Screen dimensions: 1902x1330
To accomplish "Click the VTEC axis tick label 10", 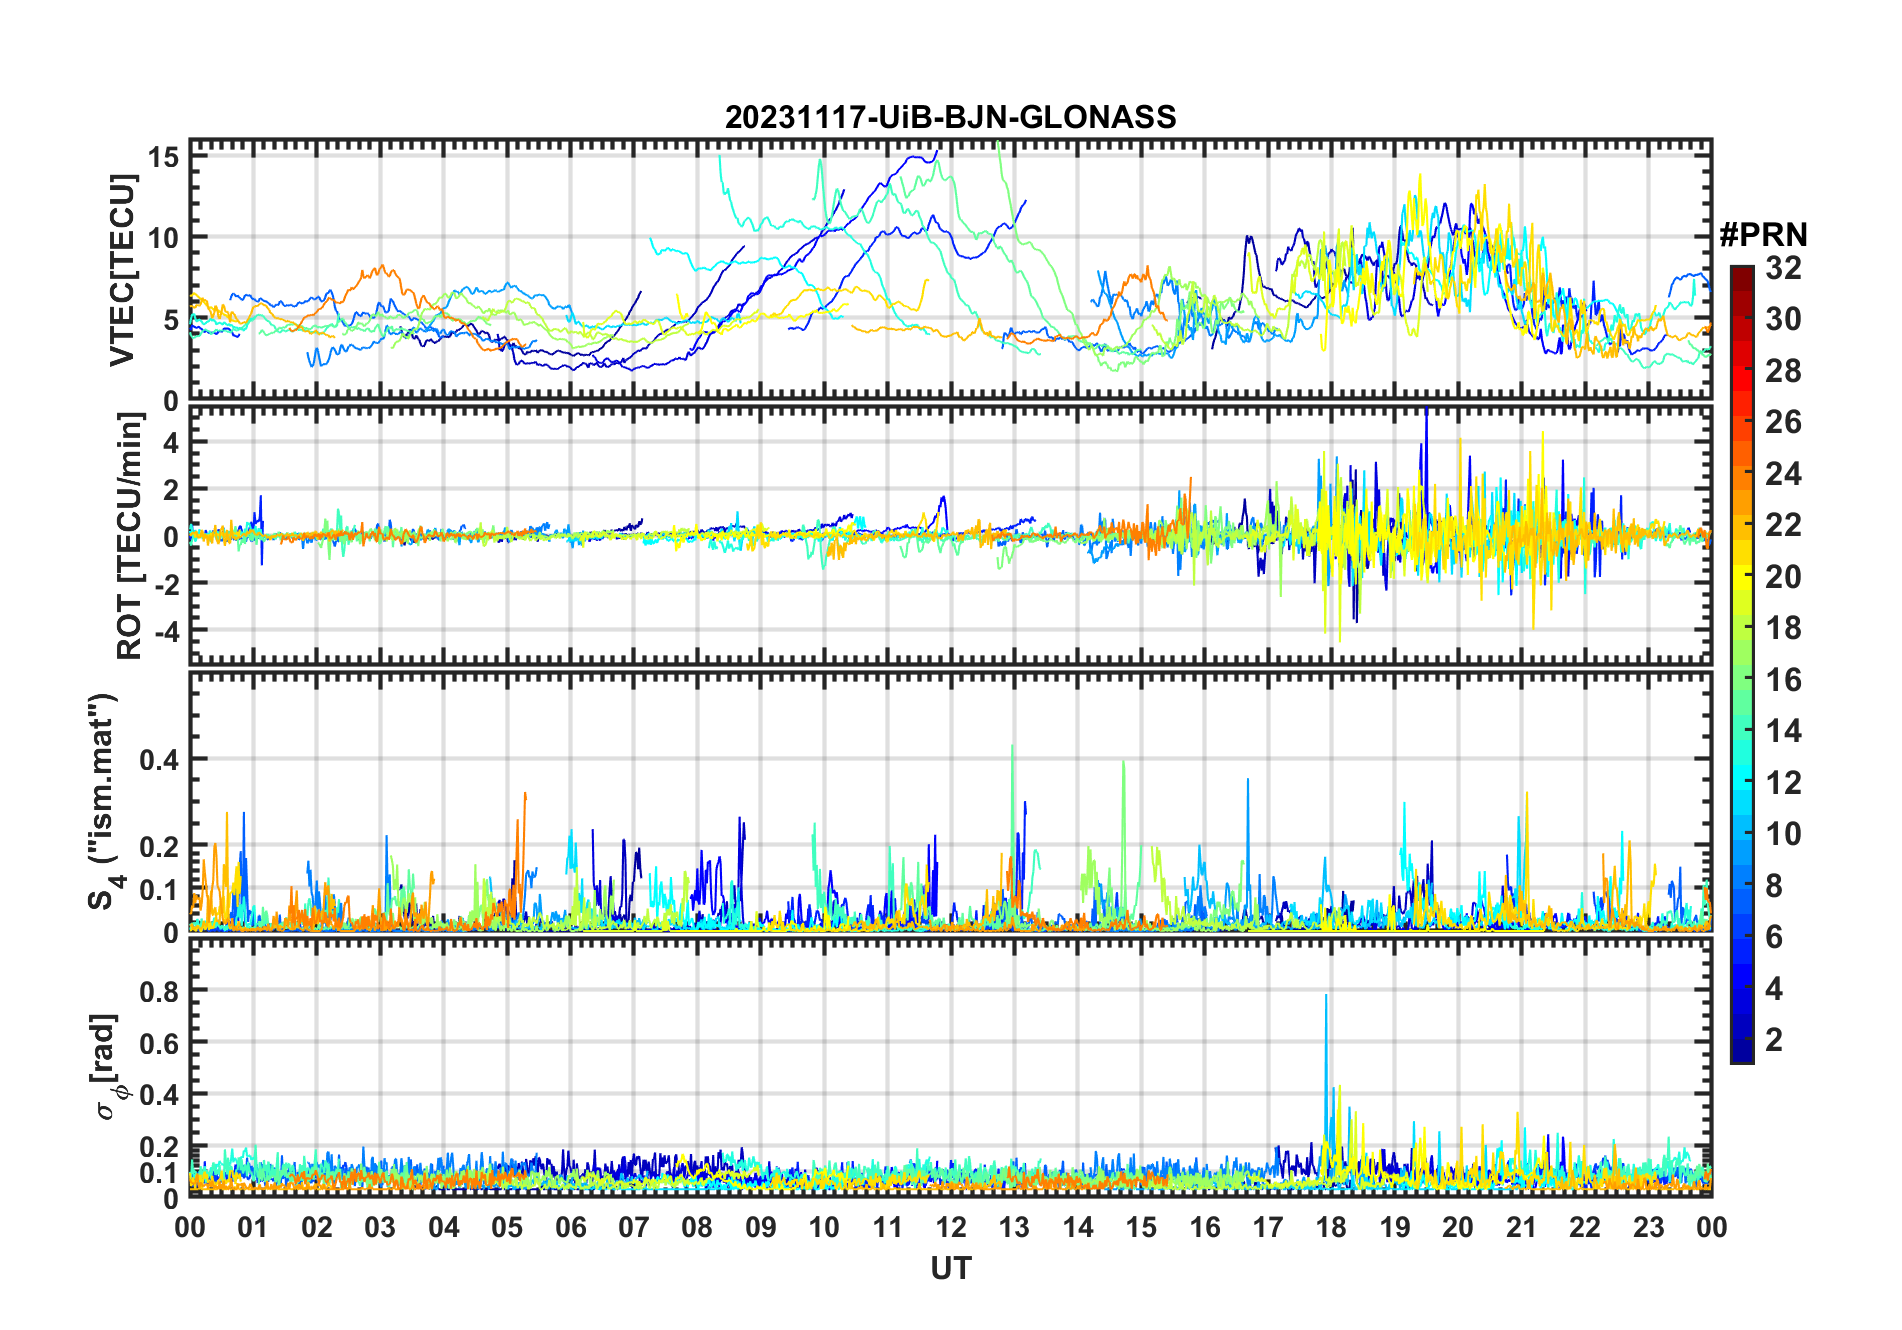I will [x=164, y=238].
